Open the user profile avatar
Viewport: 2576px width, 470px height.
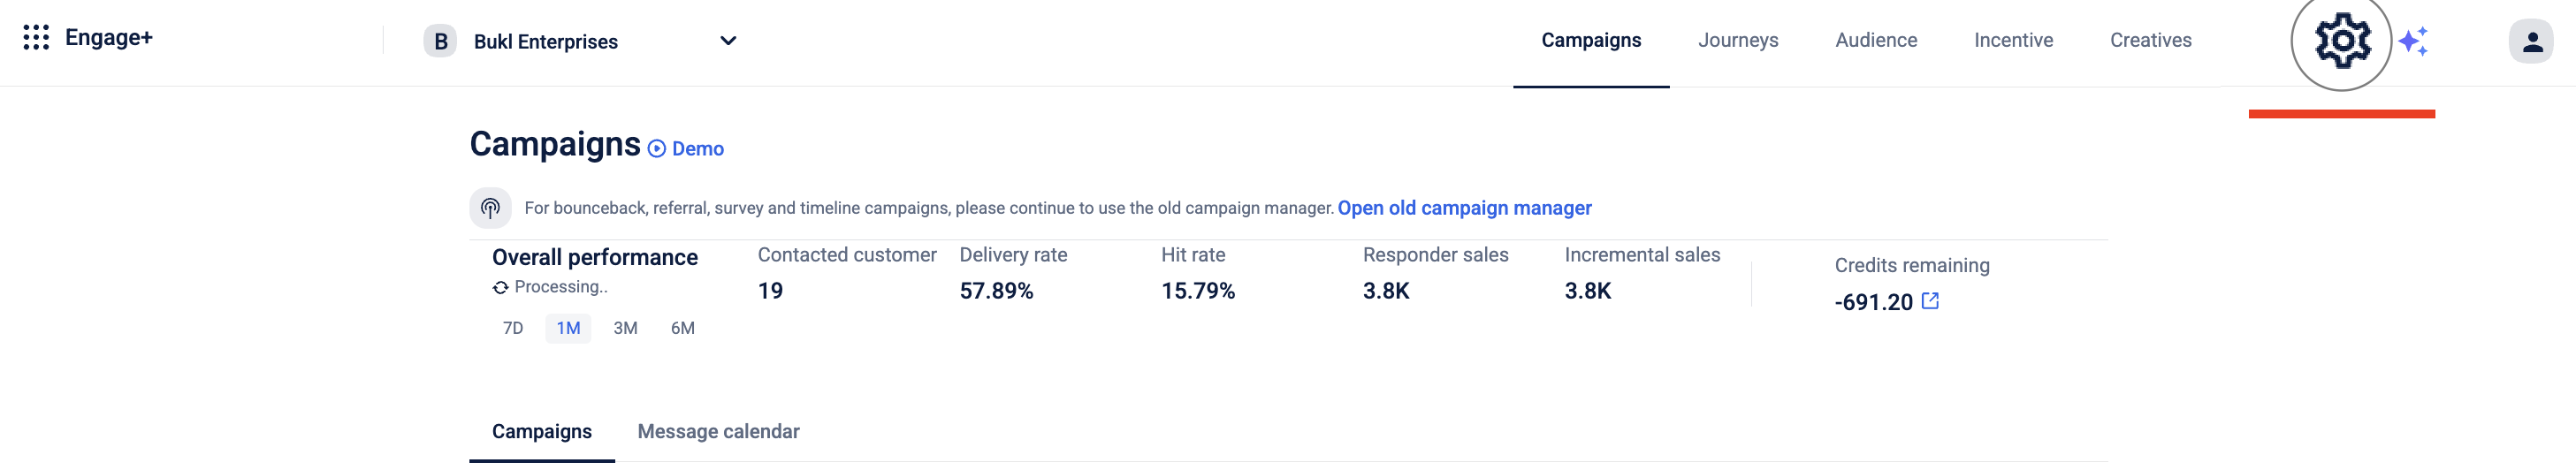(x=2531, y=41)
